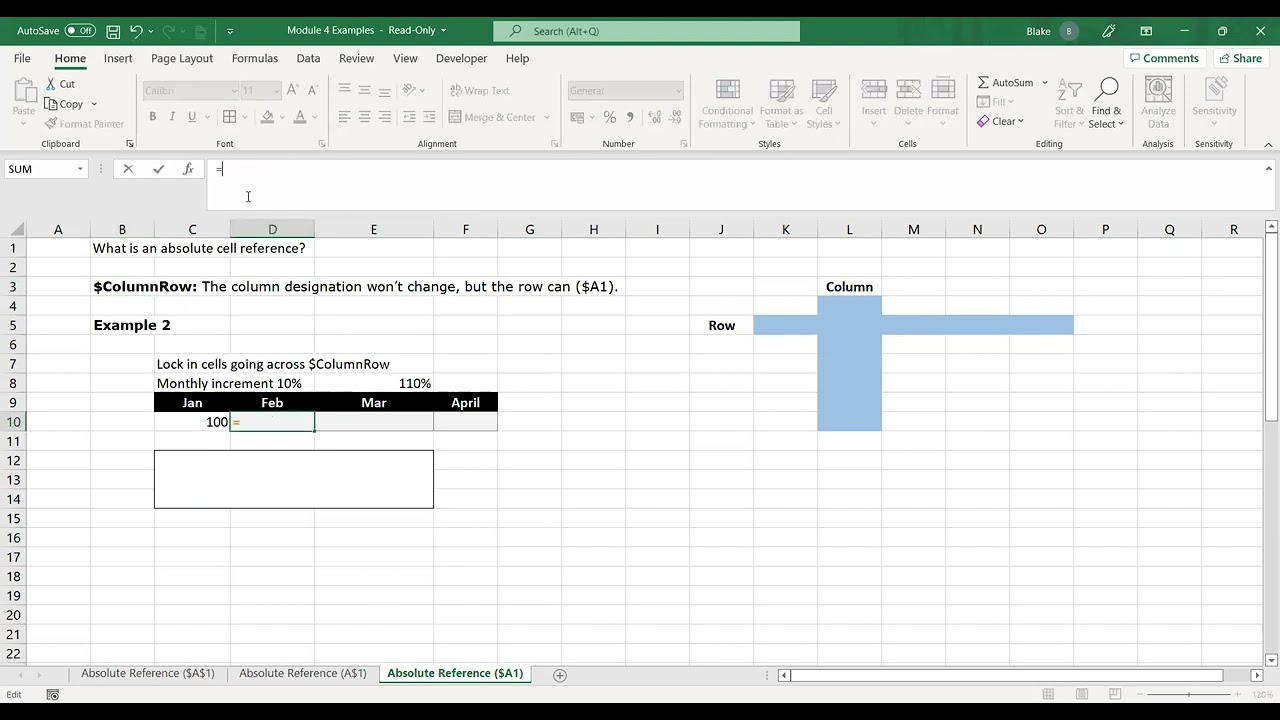Toggle Italic formatting
Screen dimensions: 1280x720
(x=172, y=117)
